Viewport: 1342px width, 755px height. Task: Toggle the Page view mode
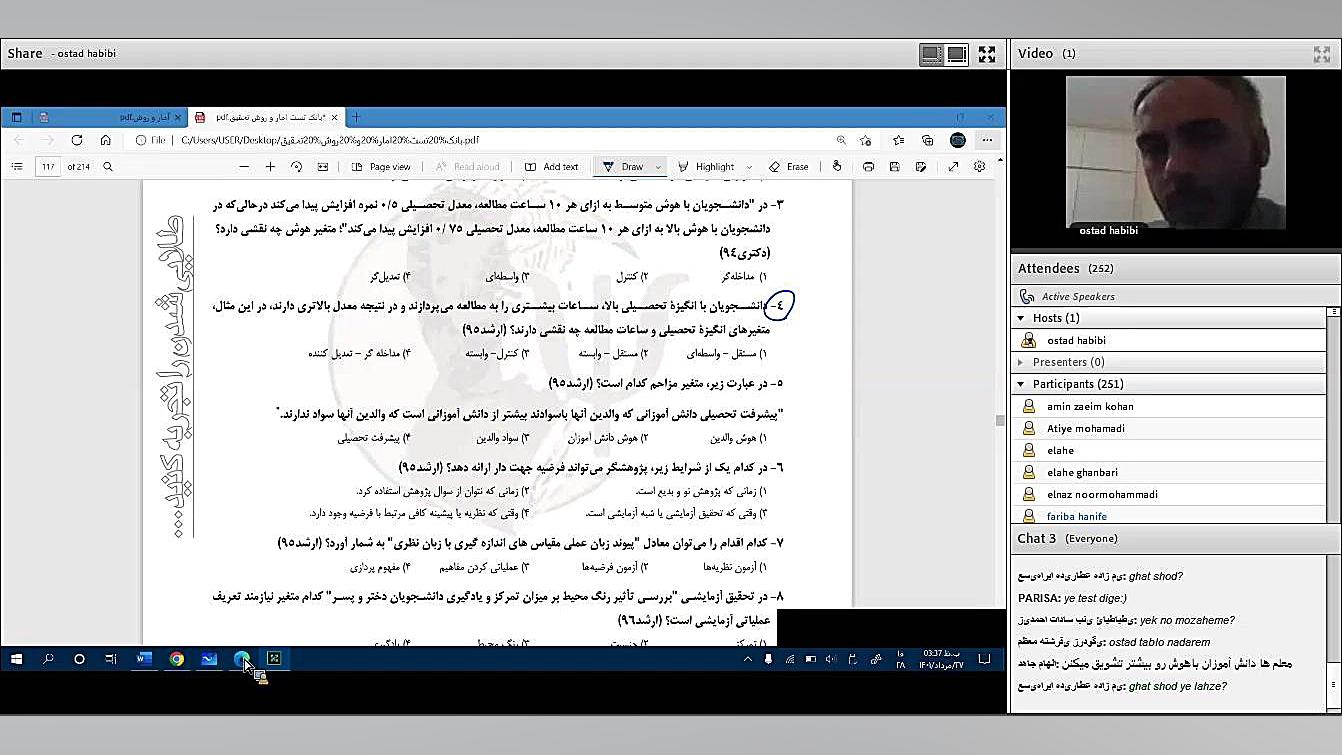pos(381,167)
